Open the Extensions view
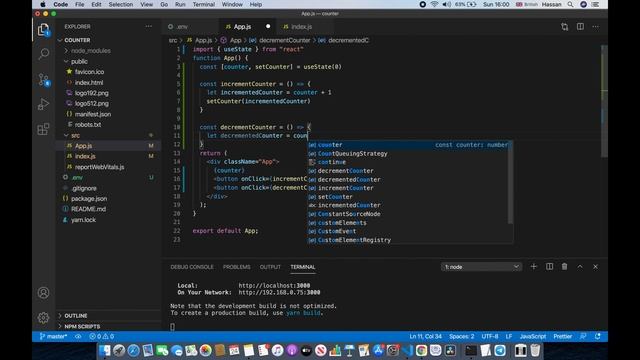Image resolution: width=640 pixels, height=360 pixels. tap(43, 129)
